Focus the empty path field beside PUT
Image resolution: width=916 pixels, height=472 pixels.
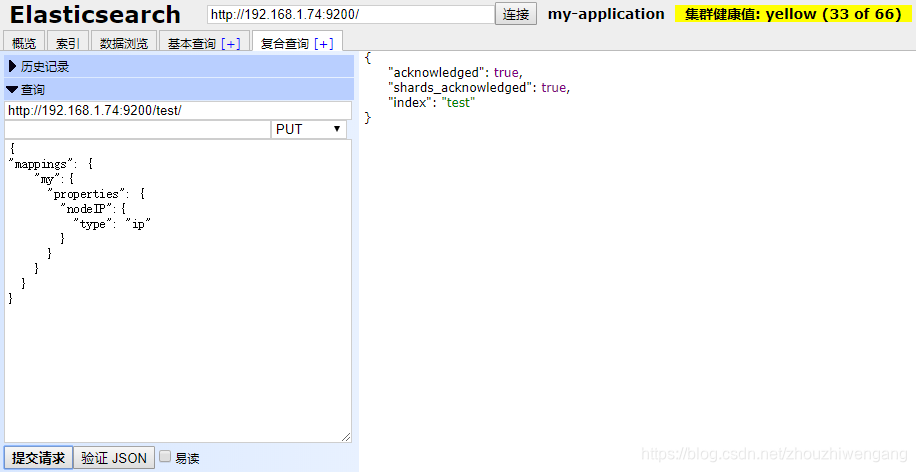tap(137, 130)
